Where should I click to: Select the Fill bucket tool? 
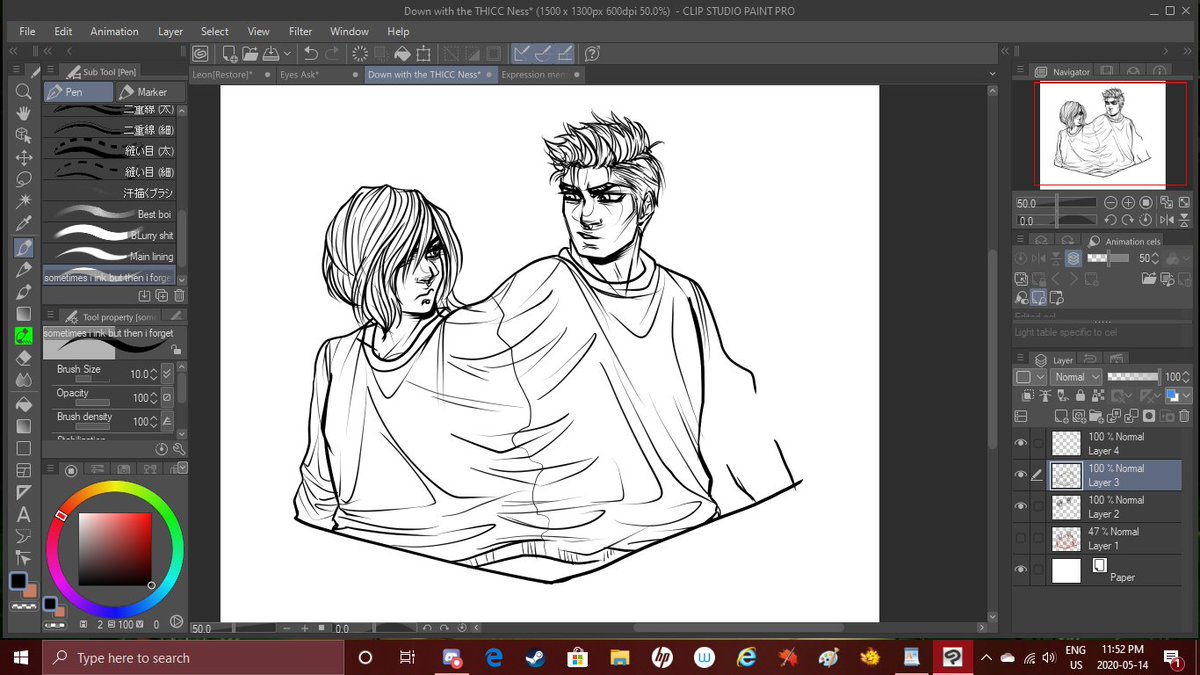coord(24,403)
